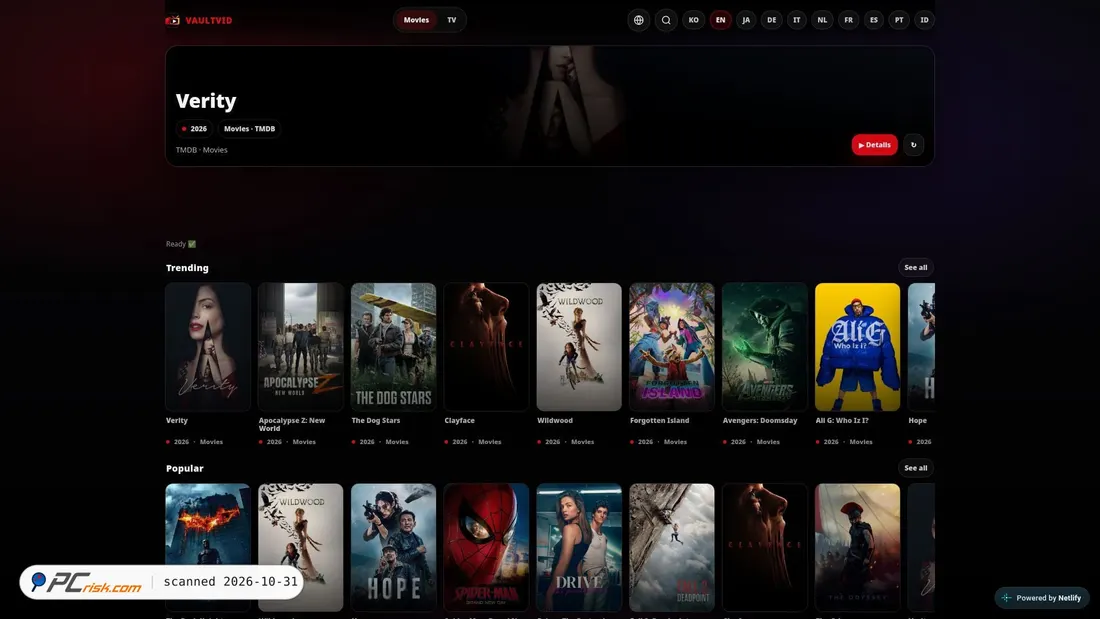Open The Dog Stars poster

394,347
